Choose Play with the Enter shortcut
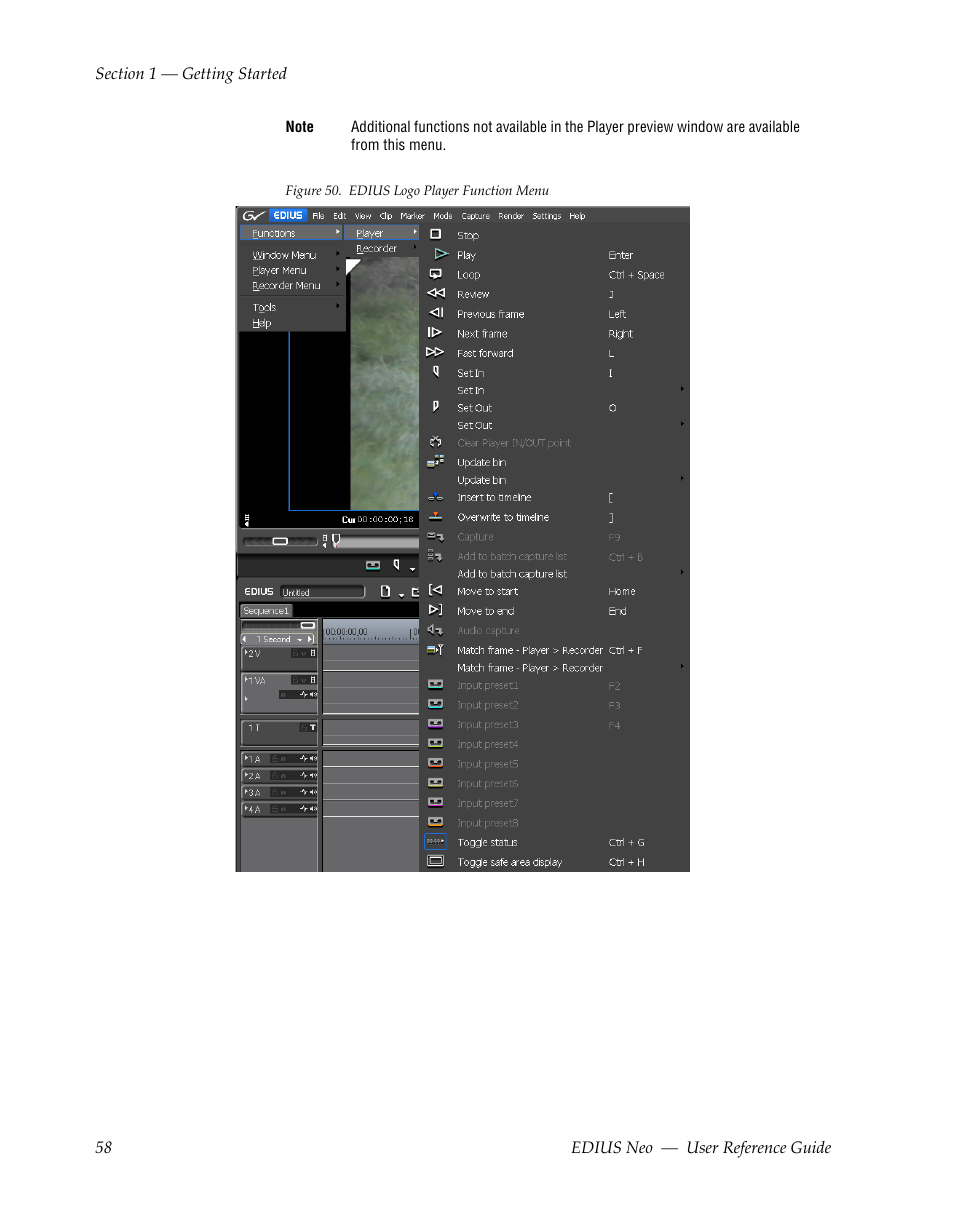The height and width of the screenshot is (1227, 954). point(554,255)
